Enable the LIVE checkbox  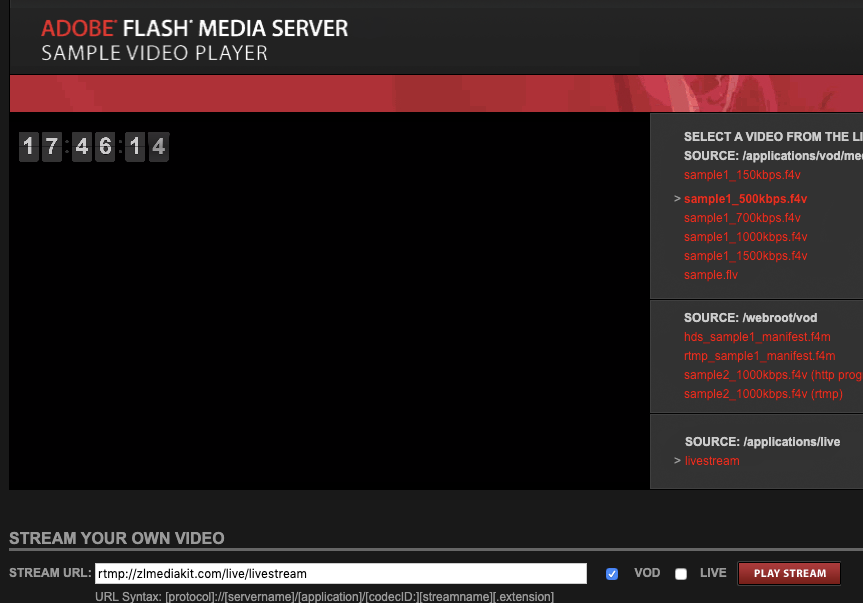tap(681, 573)
